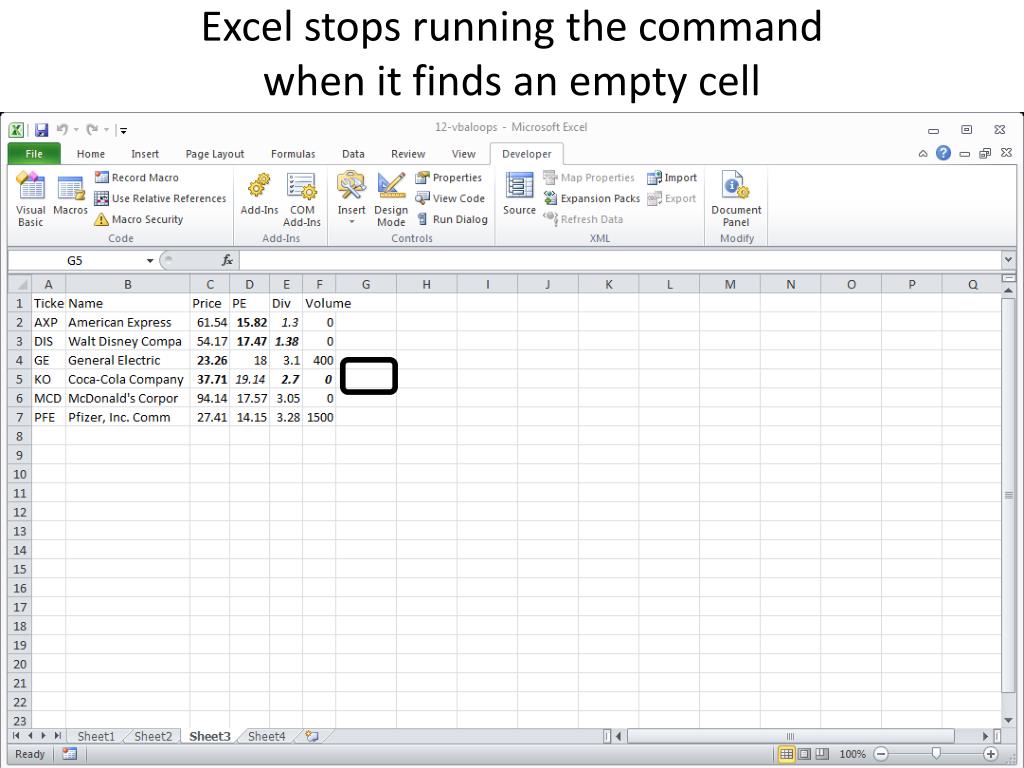Click the vertical scrollbar down arrow
This screenshot has height=768, width=1024.
[1008, 720]
